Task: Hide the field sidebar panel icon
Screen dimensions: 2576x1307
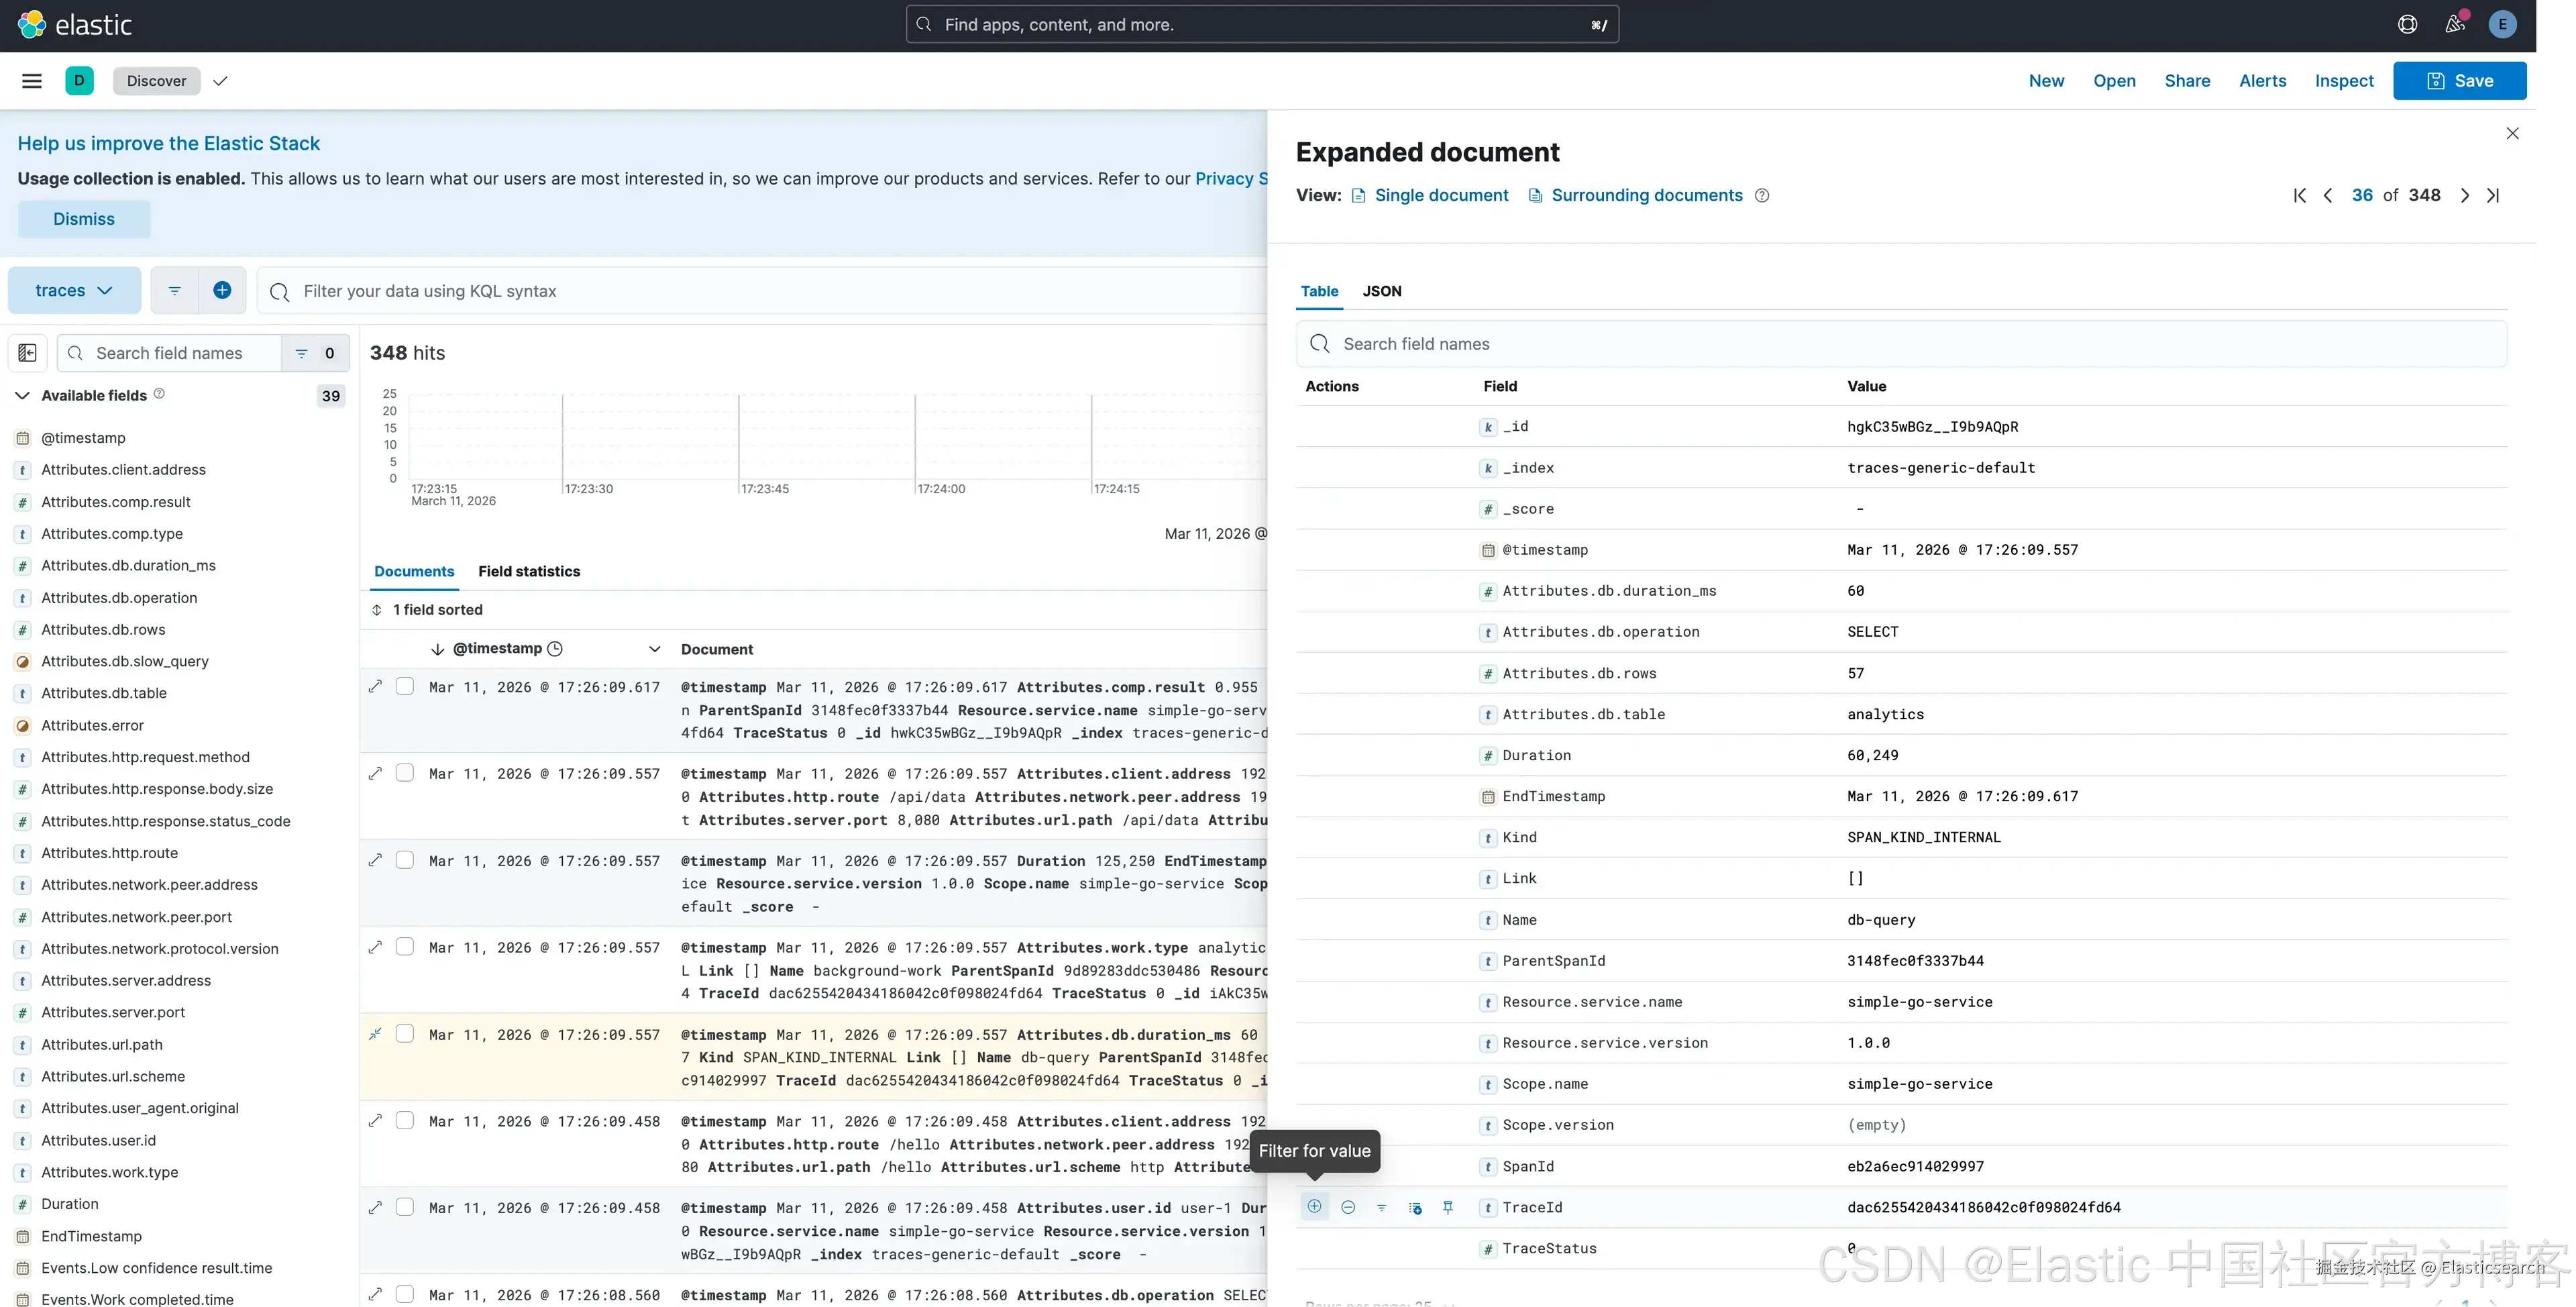Action: pos(28,353)
